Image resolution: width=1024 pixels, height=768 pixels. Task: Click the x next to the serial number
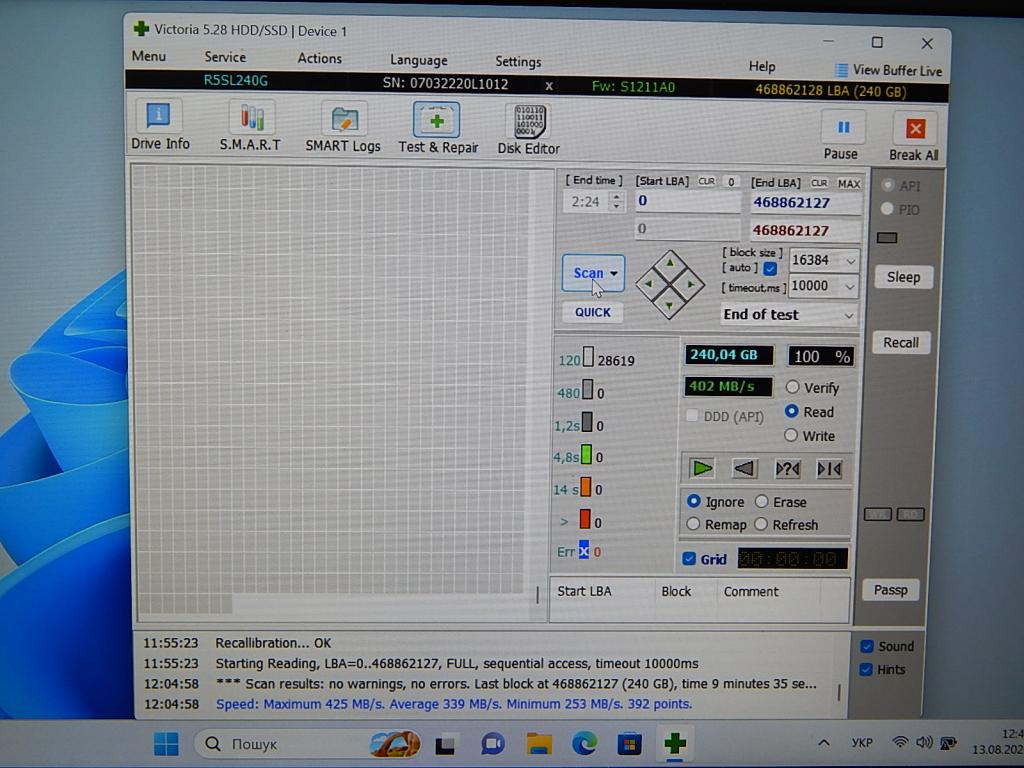pos(549,86)
